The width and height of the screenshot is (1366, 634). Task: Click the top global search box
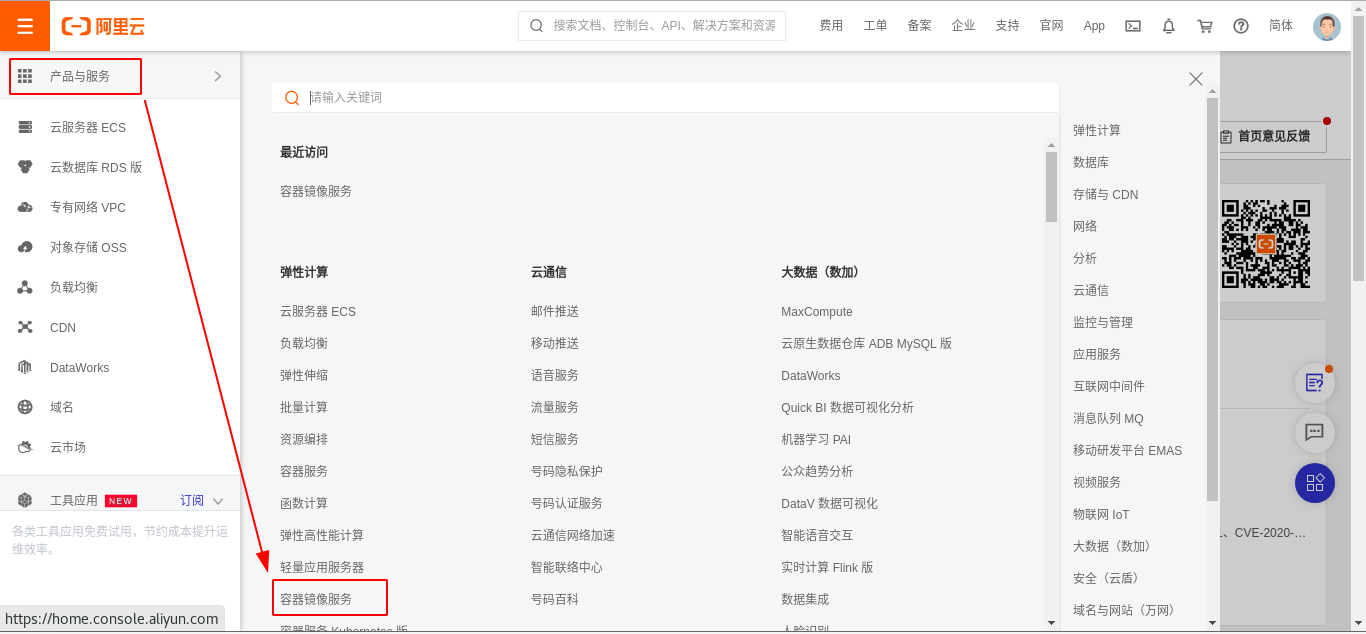[652, 26]
